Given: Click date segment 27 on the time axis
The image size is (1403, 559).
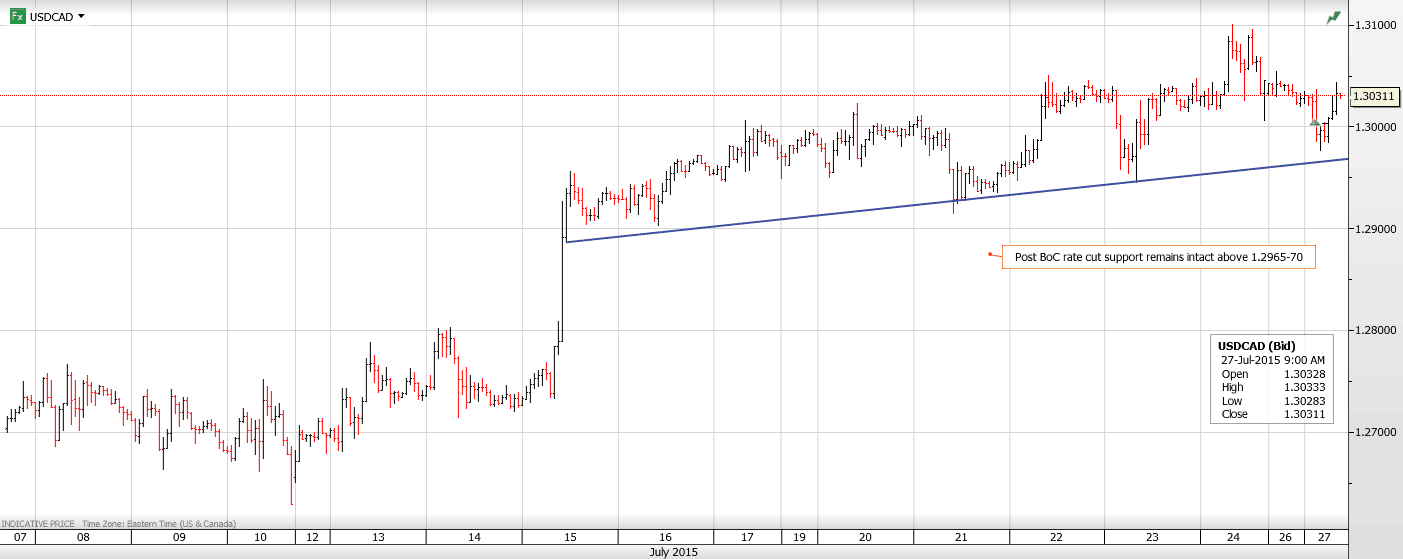Looking at the screenshot, I should 1323,537.
